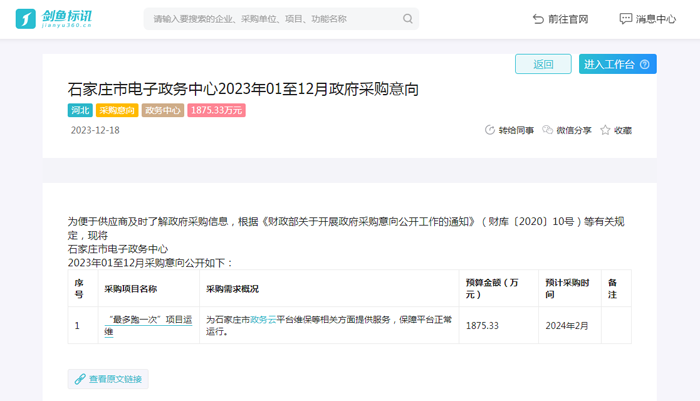The height and width of the screenshot is (401, 700).
Task: Focus the enterprise and project search box
Action: coord(270,19)
